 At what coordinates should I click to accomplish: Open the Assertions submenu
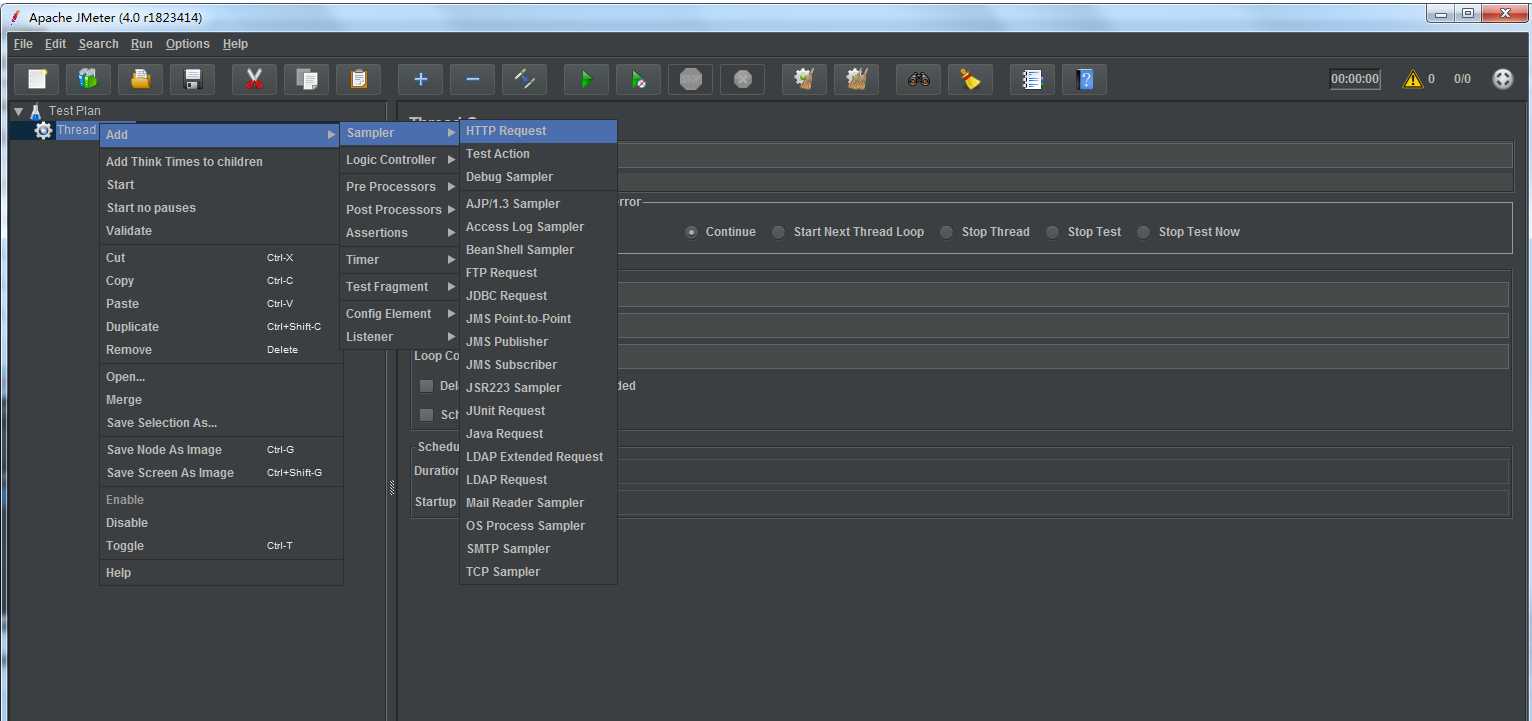[x=400, y=233]
